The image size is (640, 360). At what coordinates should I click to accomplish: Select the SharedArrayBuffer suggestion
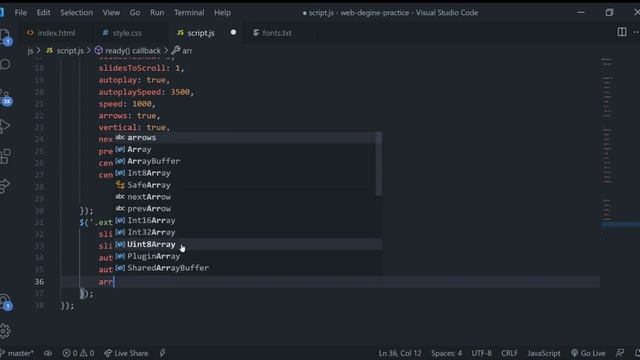pos(248,268)
